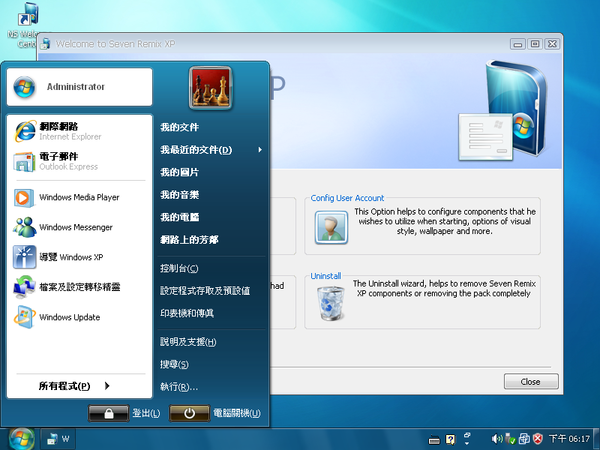Click the Config User Account link
600x450 pixels.
347,198
